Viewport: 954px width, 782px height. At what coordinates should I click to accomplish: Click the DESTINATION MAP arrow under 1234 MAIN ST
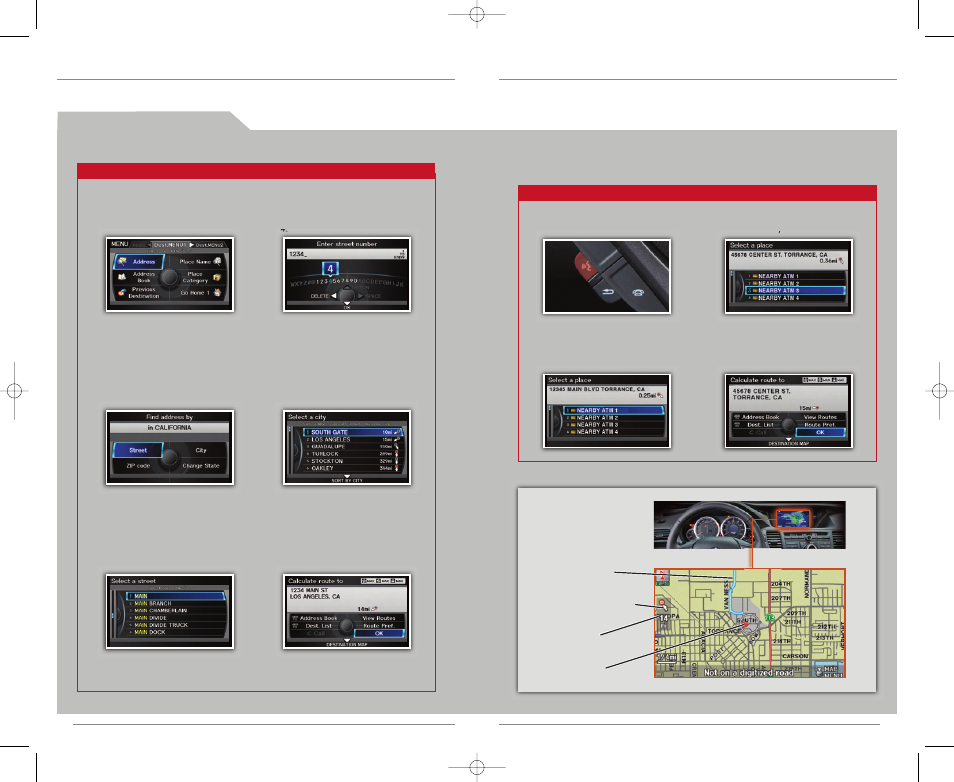coord(347,640)
